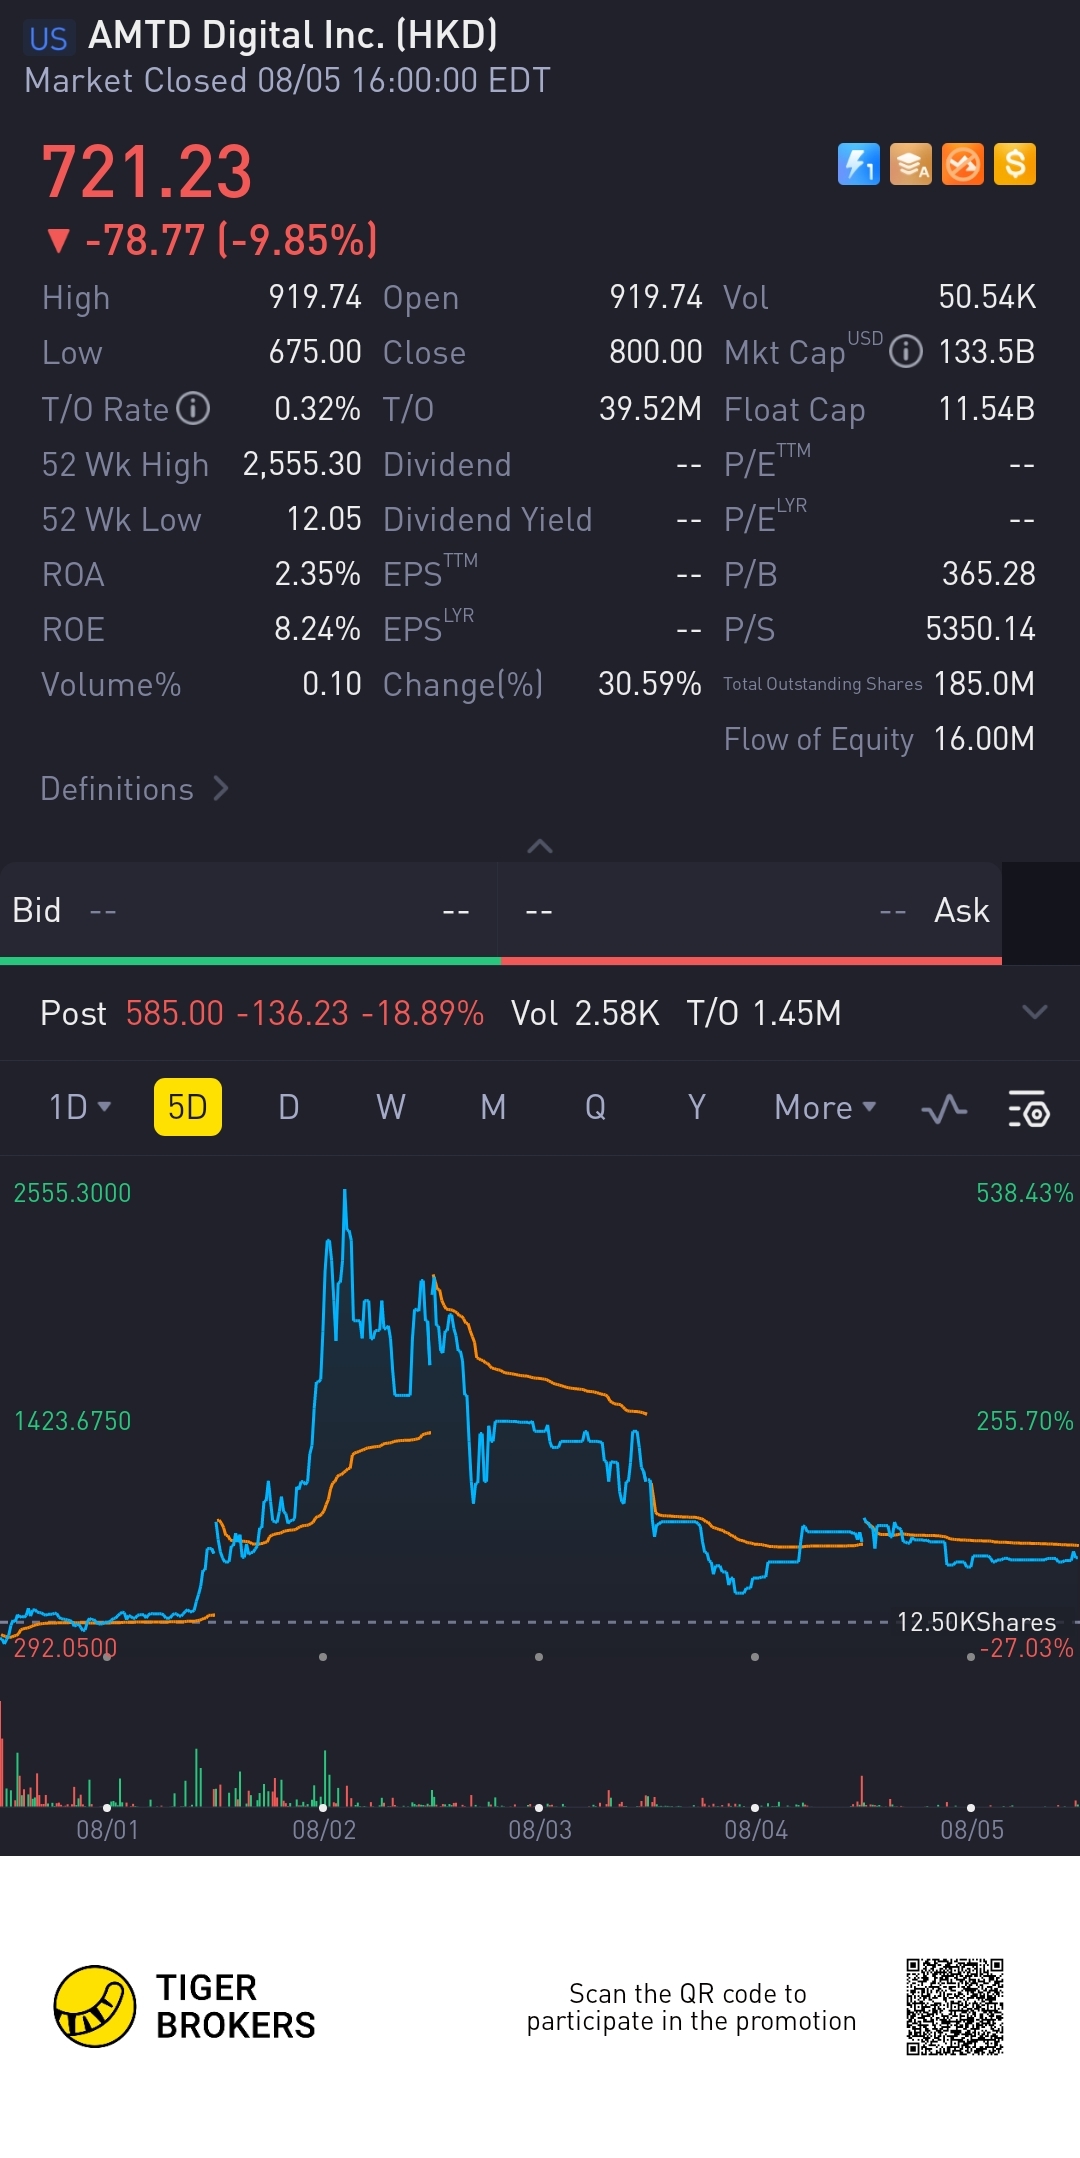
Task: Tap the 08/04 date marker
Action: (x=756, y=1830)
